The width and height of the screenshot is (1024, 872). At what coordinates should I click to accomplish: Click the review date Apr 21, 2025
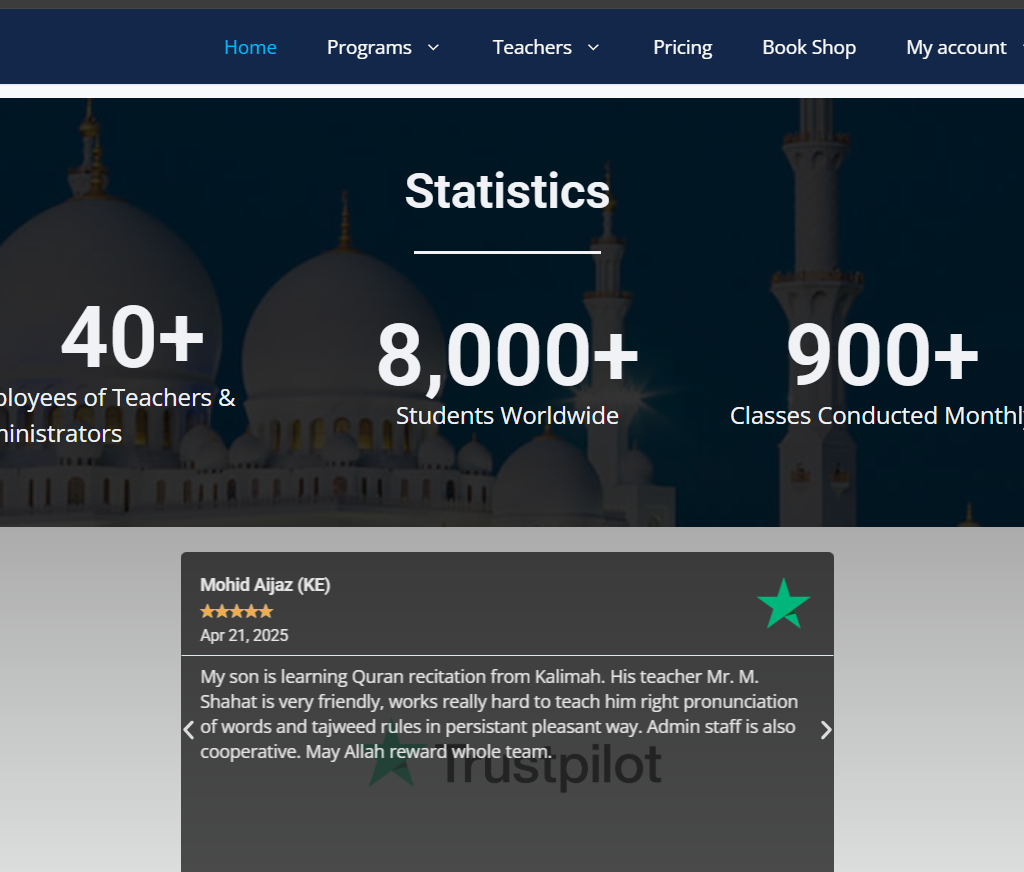click(x=244, y=636)
